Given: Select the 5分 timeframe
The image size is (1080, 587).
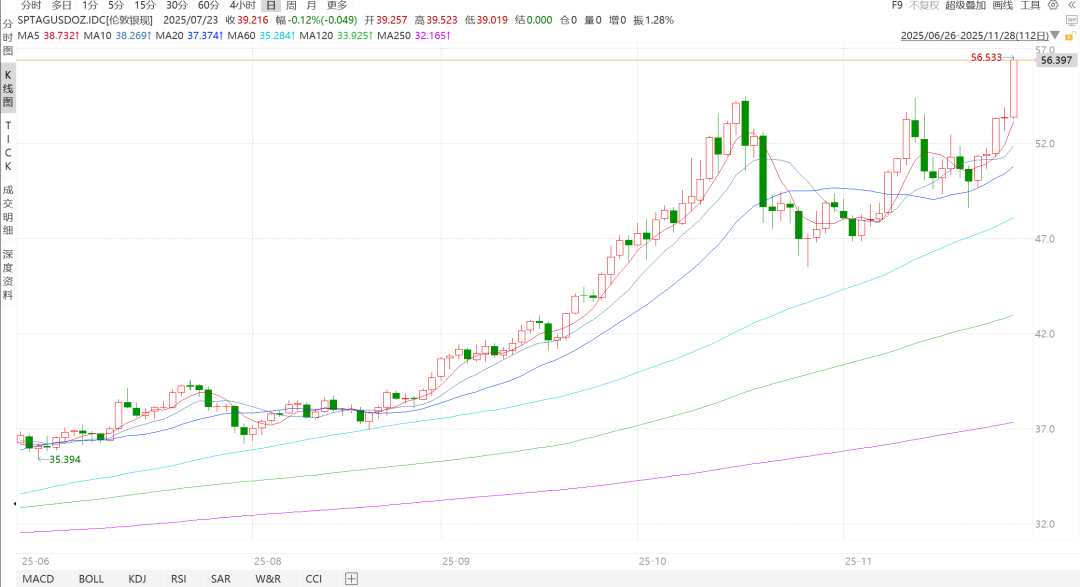Looking at the screenshot, I should pos(116,6).
